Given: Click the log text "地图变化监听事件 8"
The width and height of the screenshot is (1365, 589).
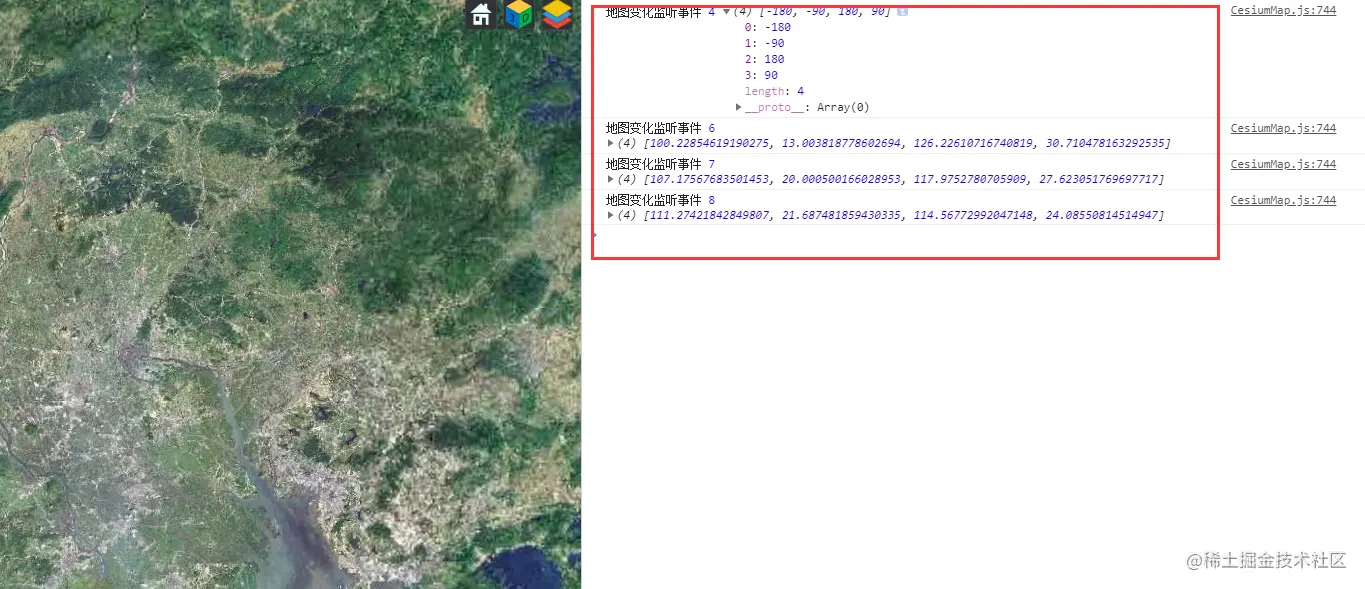Looking at the screenshot, I should 660,200.
